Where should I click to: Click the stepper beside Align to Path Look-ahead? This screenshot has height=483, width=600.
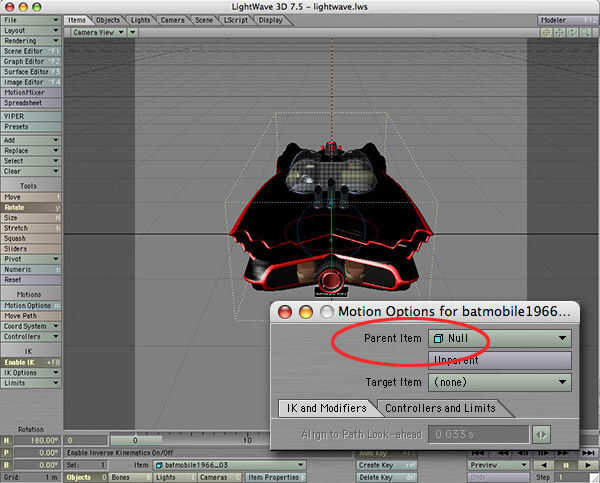tap(541, 434)
